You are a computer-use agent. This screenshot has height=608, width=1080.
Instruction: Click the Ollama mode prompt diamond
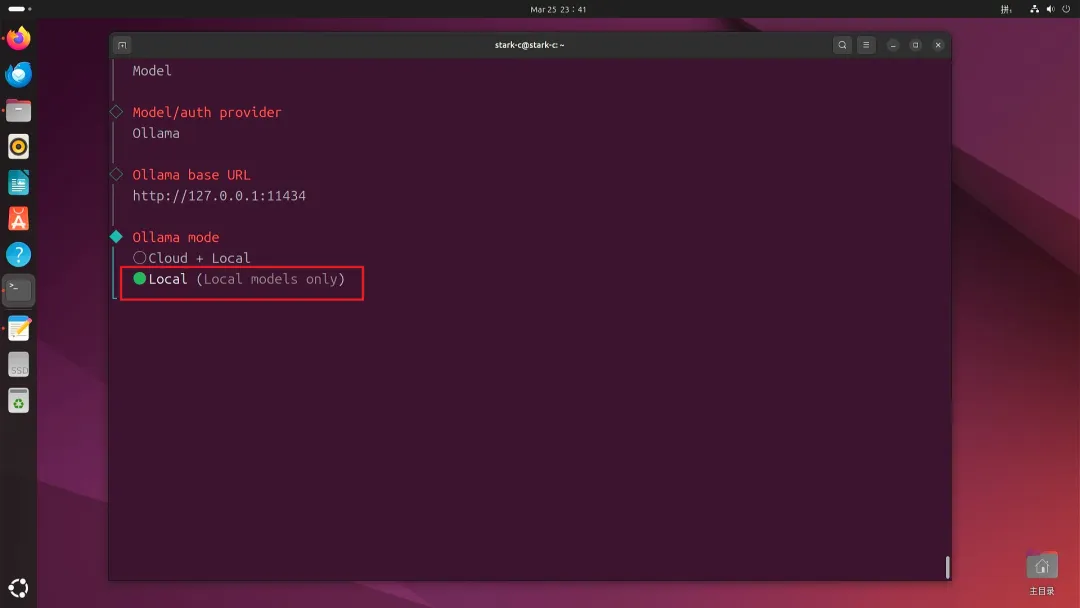116,237
